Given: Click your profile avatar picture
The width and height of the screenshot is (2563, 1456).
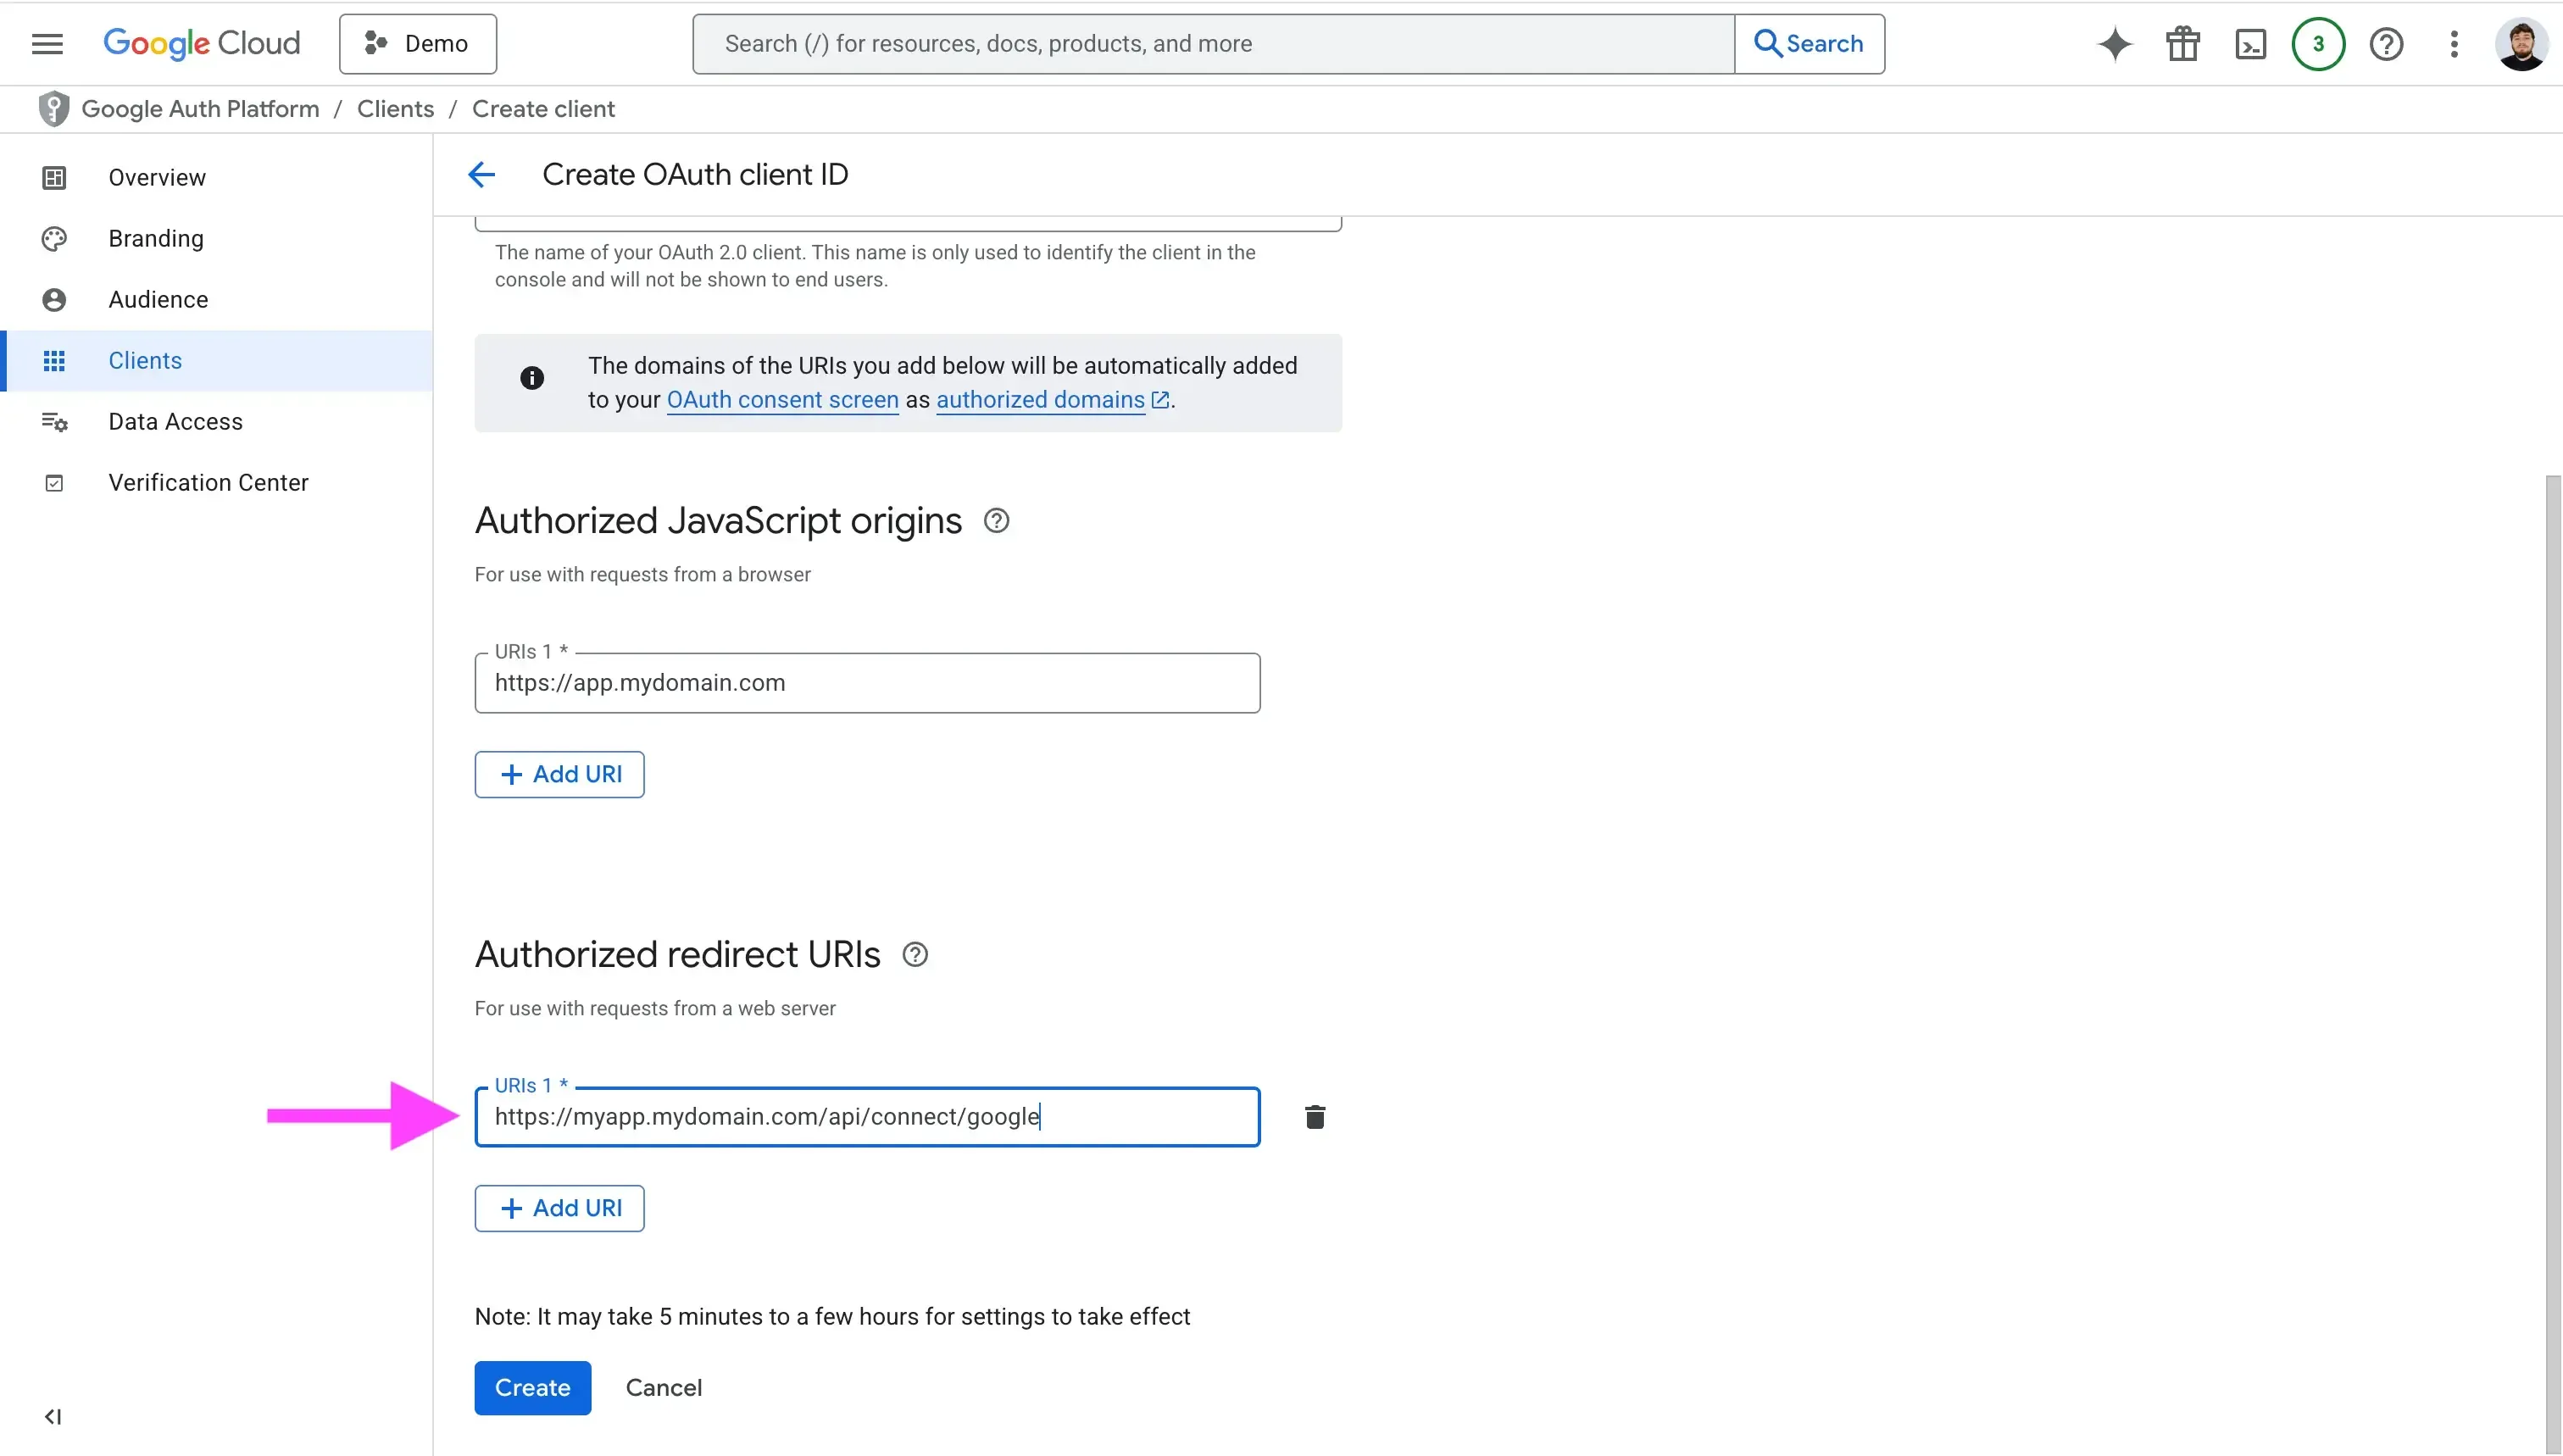Looking at the screenshot, I should (x=2522, y=43).
